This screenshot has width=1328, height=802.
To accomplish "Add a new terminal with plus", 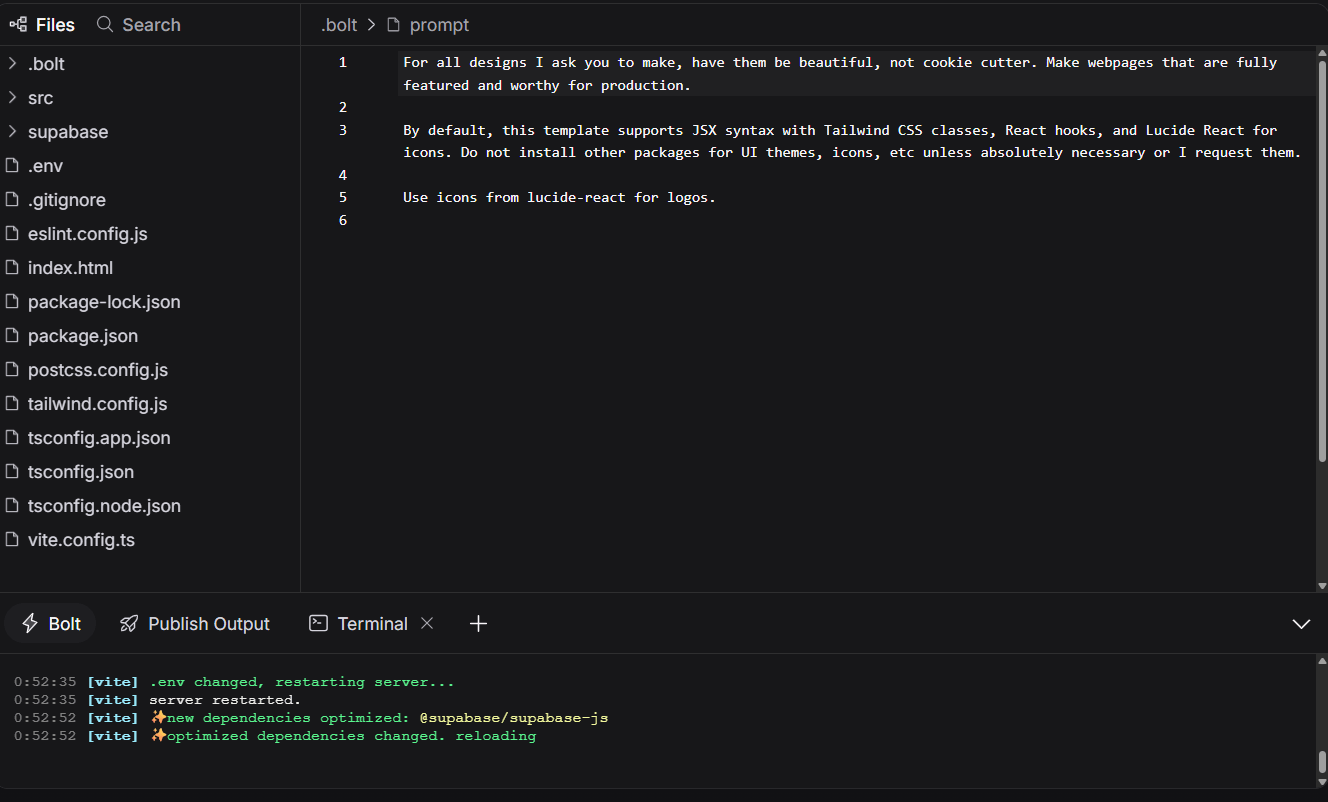I will tap(478, 623).
